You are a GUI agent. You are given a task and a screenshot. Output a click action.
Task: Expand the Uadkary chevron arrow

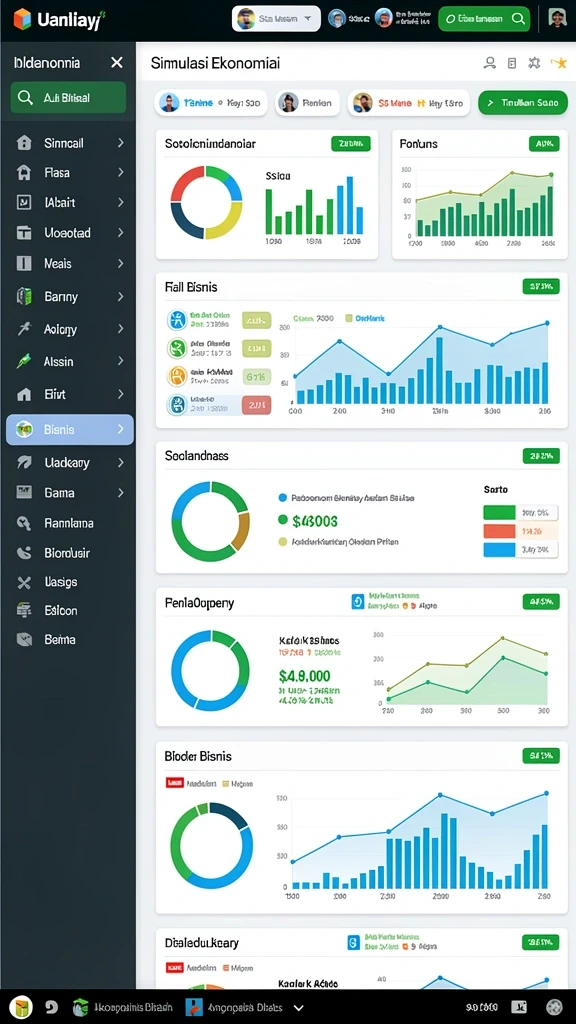pyautogui.click(x=120, y=462)
